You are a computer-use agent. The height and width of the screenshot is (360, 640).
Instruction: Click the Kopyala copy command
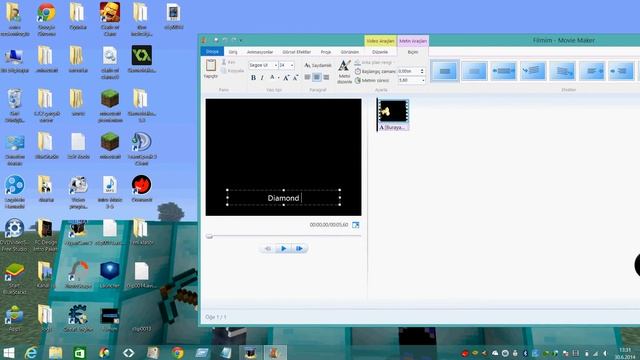(232, 71)
